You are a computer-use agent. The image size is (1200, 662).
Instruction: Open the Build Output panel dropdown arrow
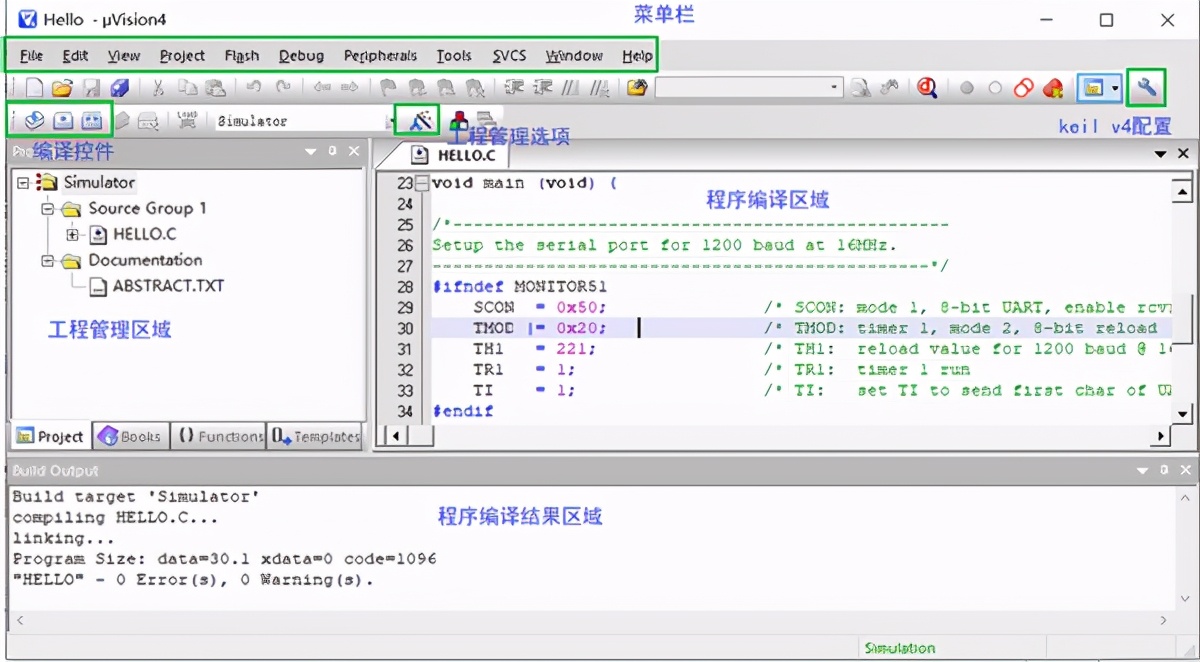click(x=1143, y=470)
